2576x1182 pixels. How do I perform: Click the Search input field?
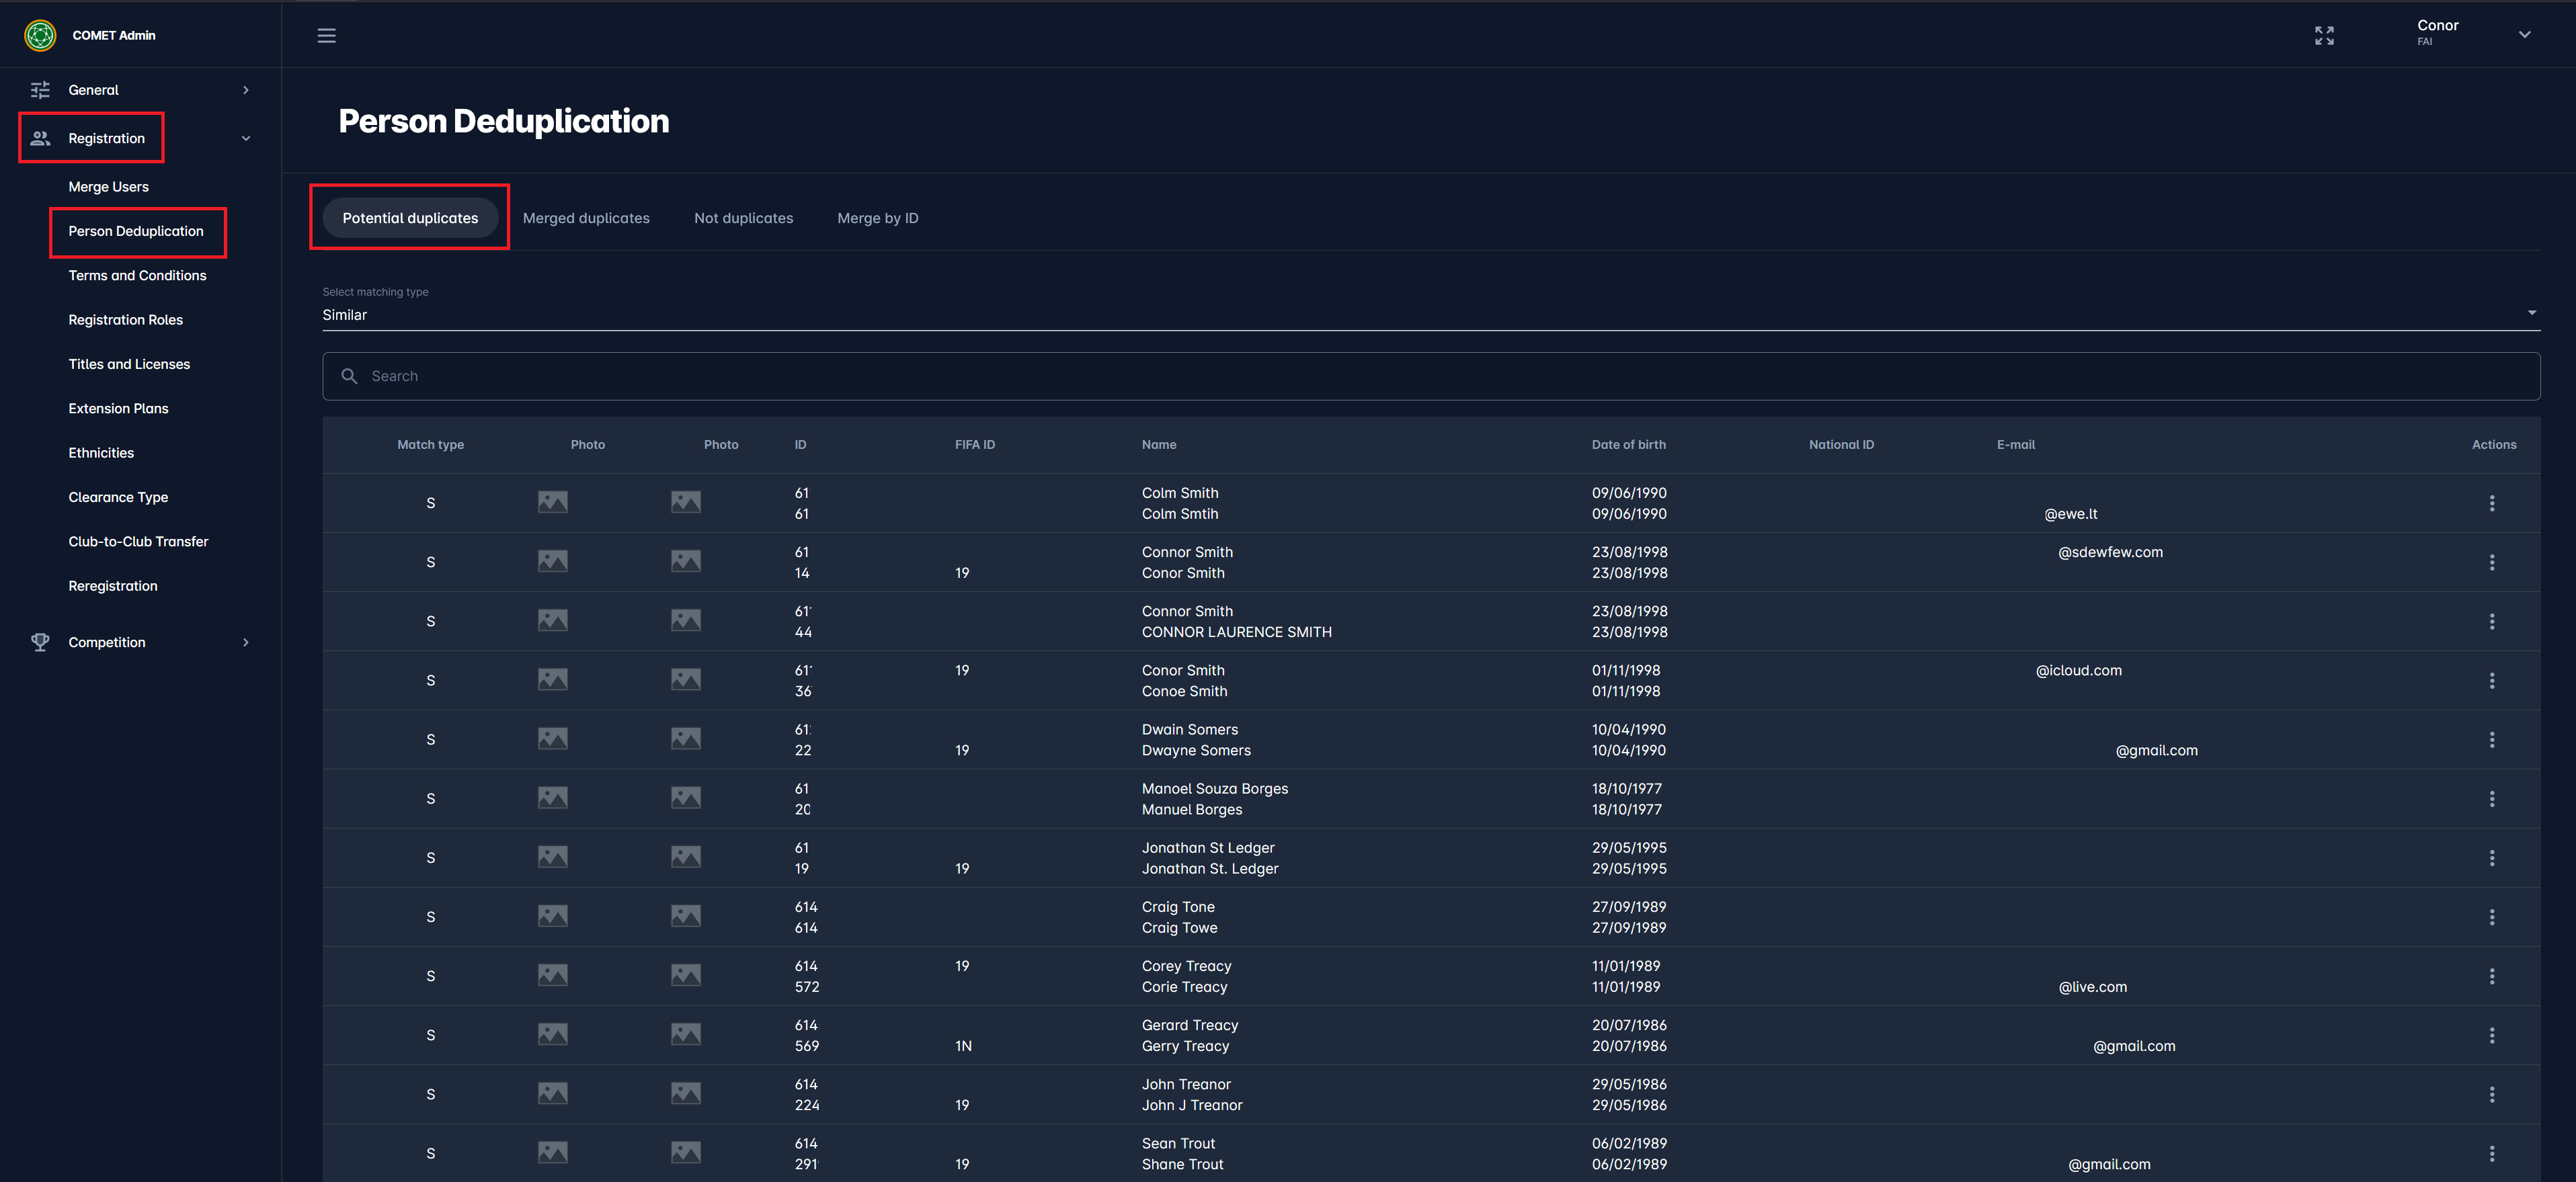click(1430, 376)
